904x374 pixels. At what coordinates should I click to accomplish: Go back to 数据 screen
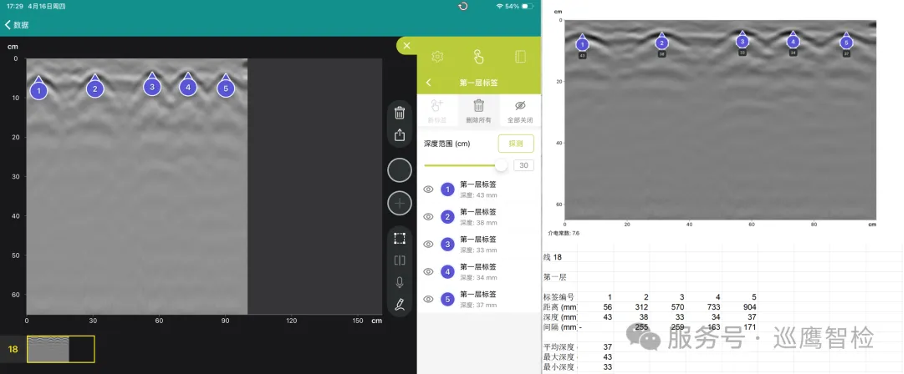click(x=17, y=25)
